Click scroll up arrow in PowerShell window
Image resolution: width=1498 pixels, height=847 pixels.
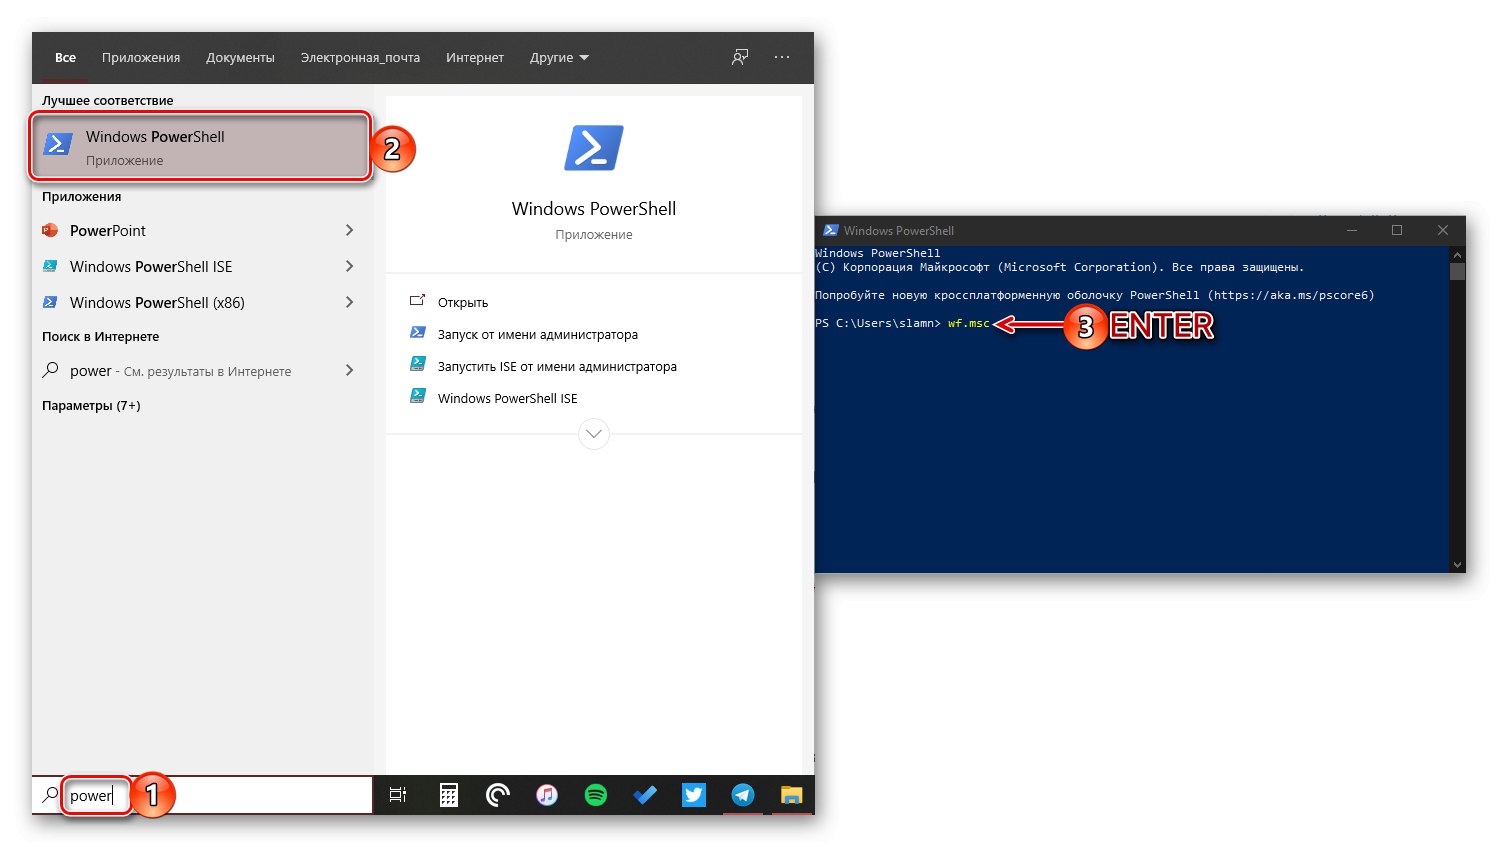1458,255
